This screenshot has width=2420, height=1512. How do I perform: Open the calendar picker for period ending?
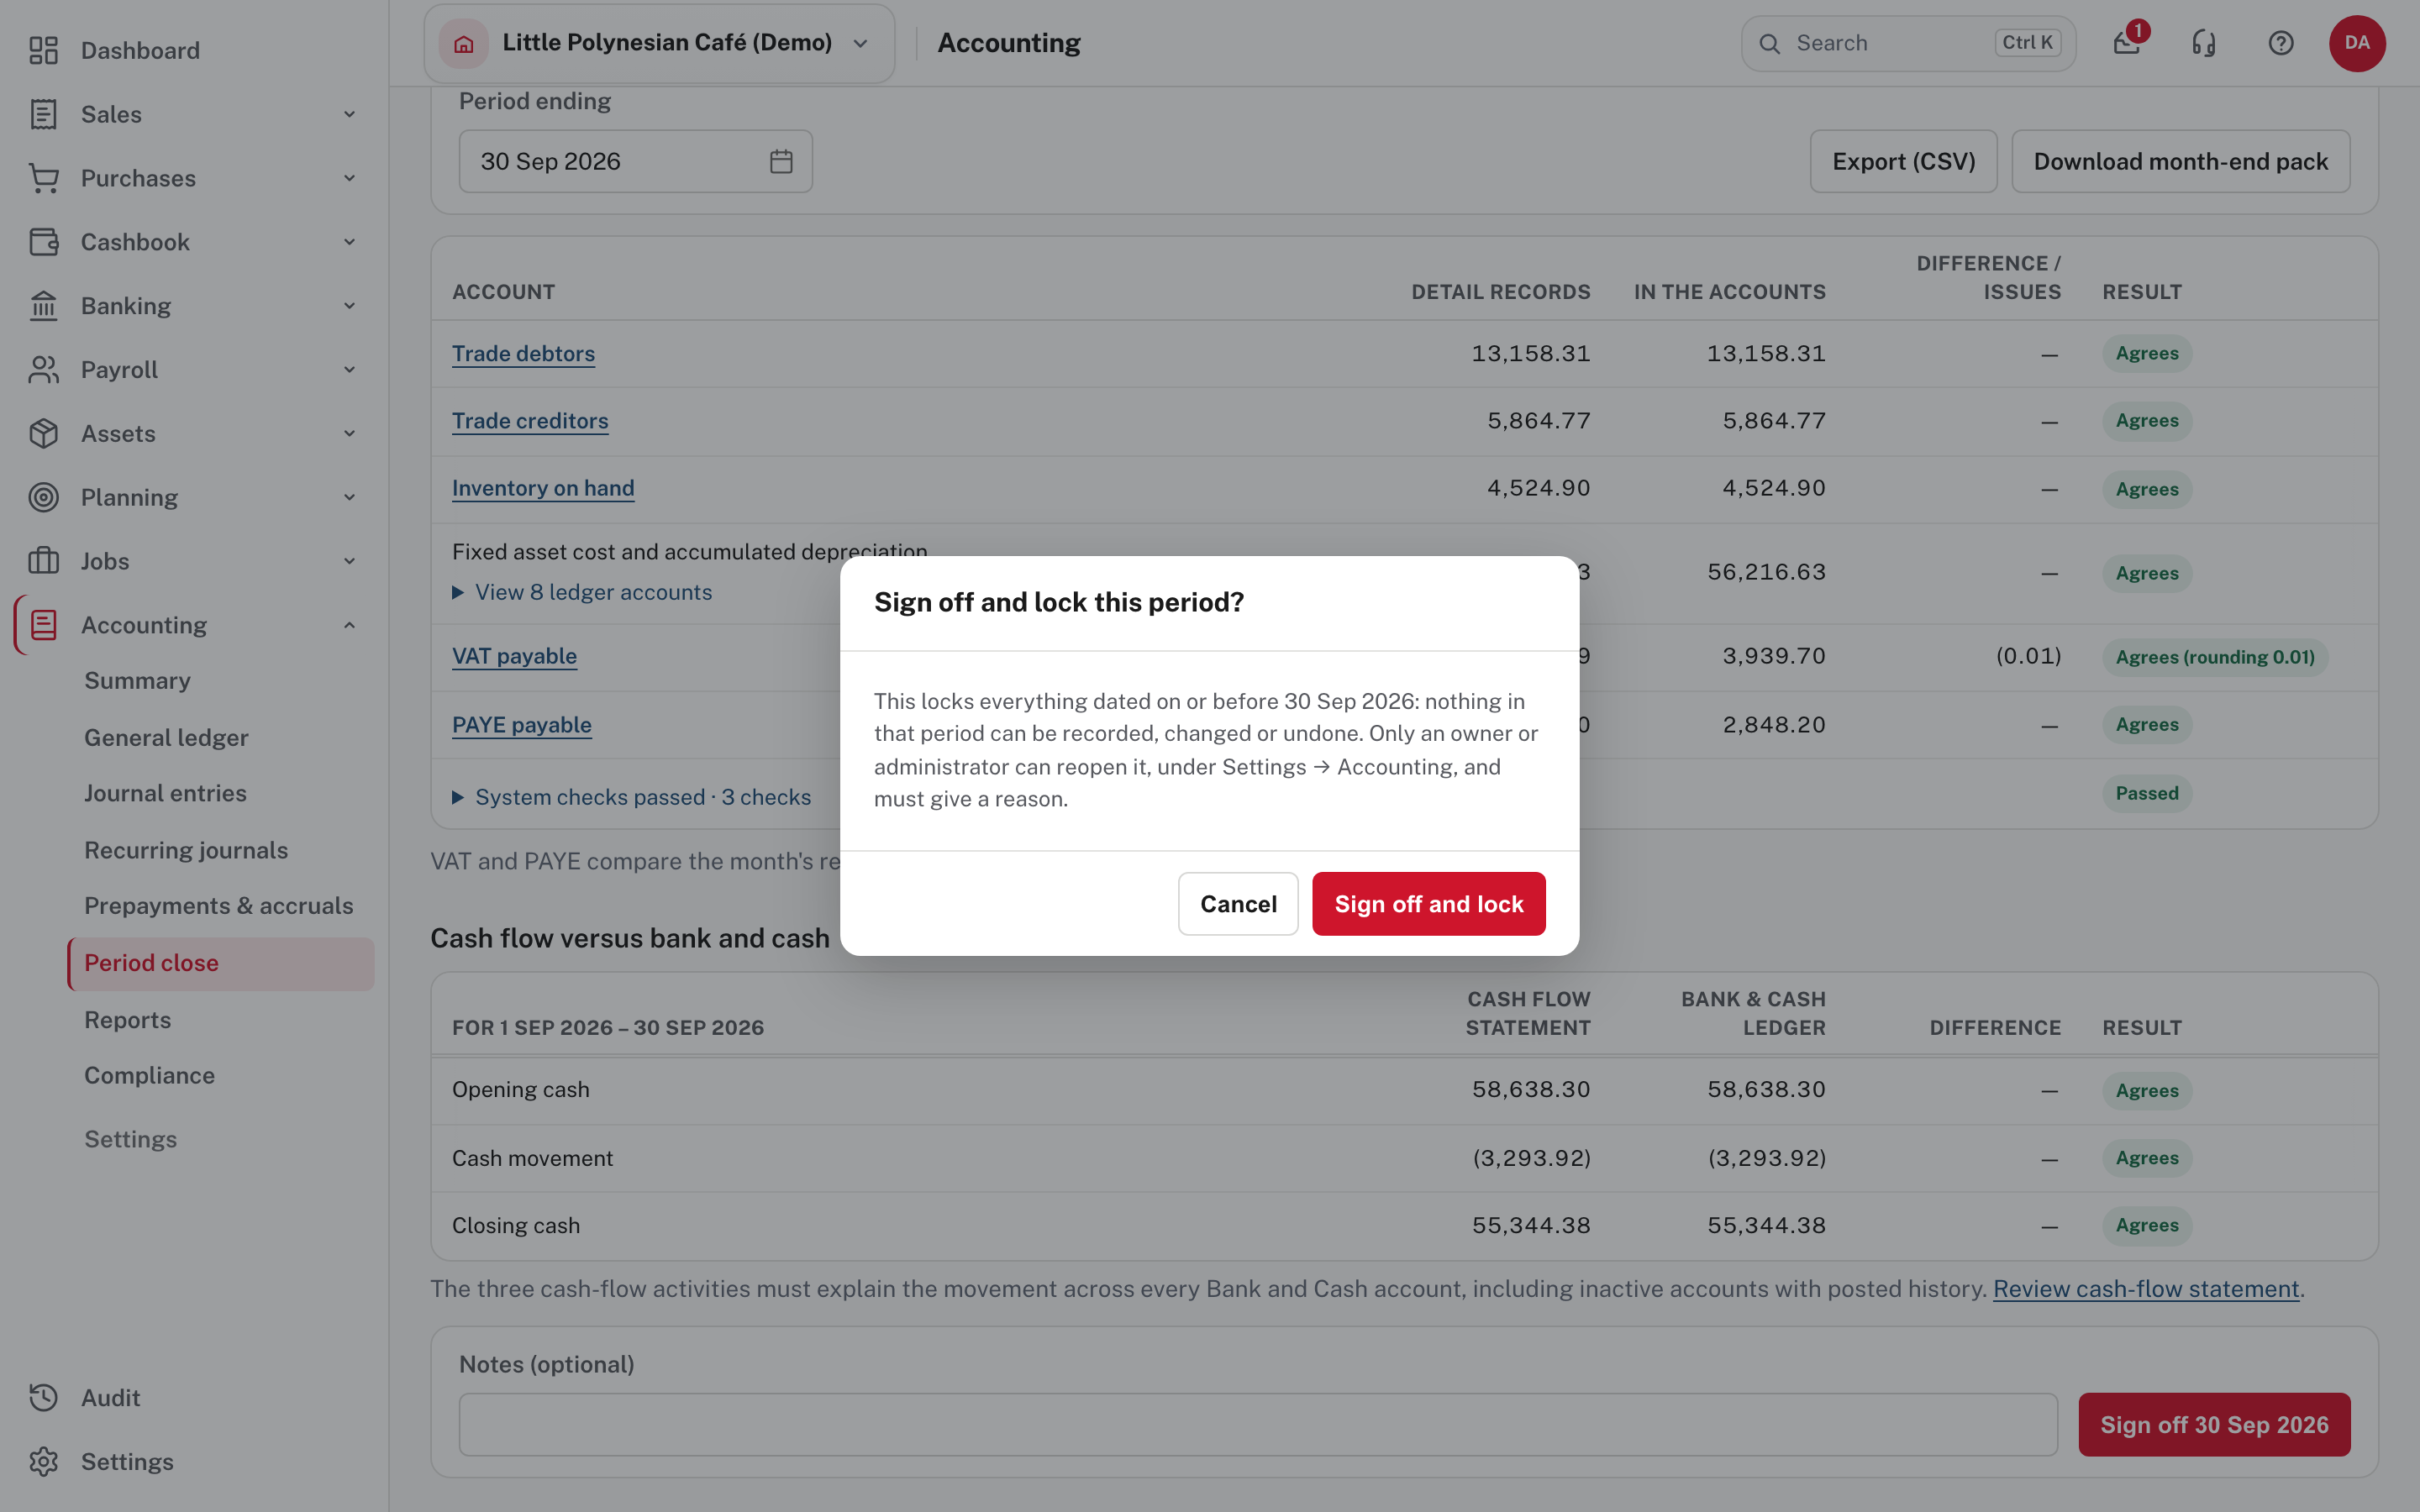point(781,161)
